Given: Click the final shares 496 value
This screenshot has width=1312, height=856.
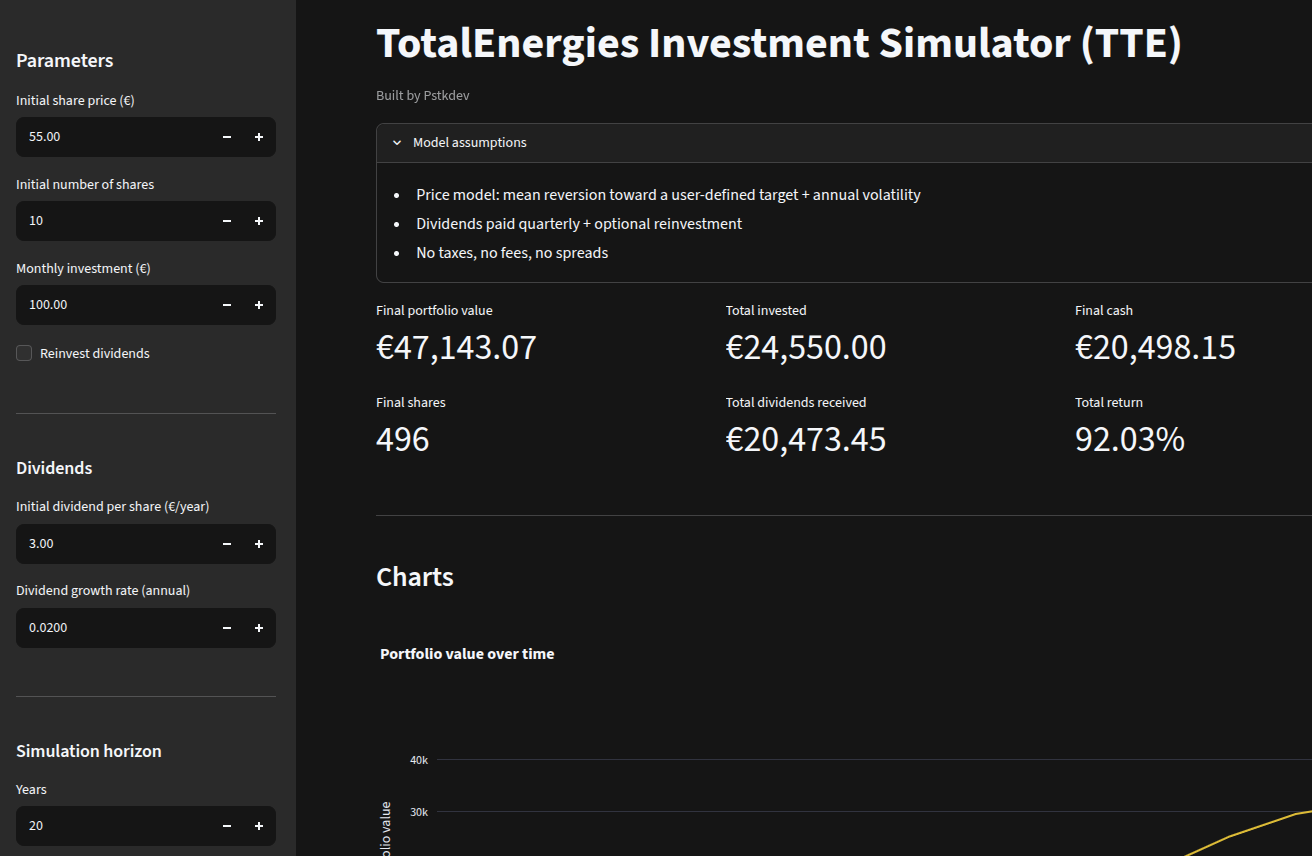Looking at the screenshot, I should point(403,439).
